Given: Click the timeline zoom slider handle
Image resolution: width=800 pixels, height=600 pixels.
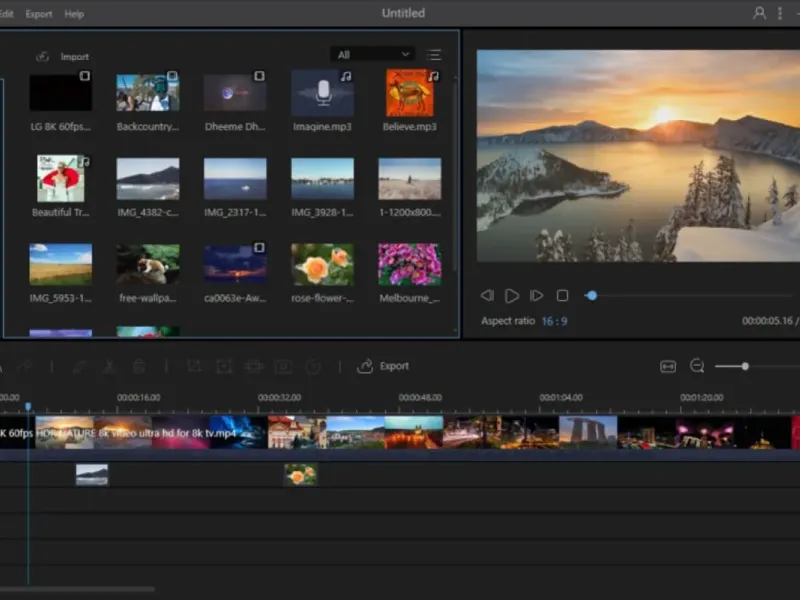Looking at the screenshot, I should pyautogui.click(x=745, y=367).
